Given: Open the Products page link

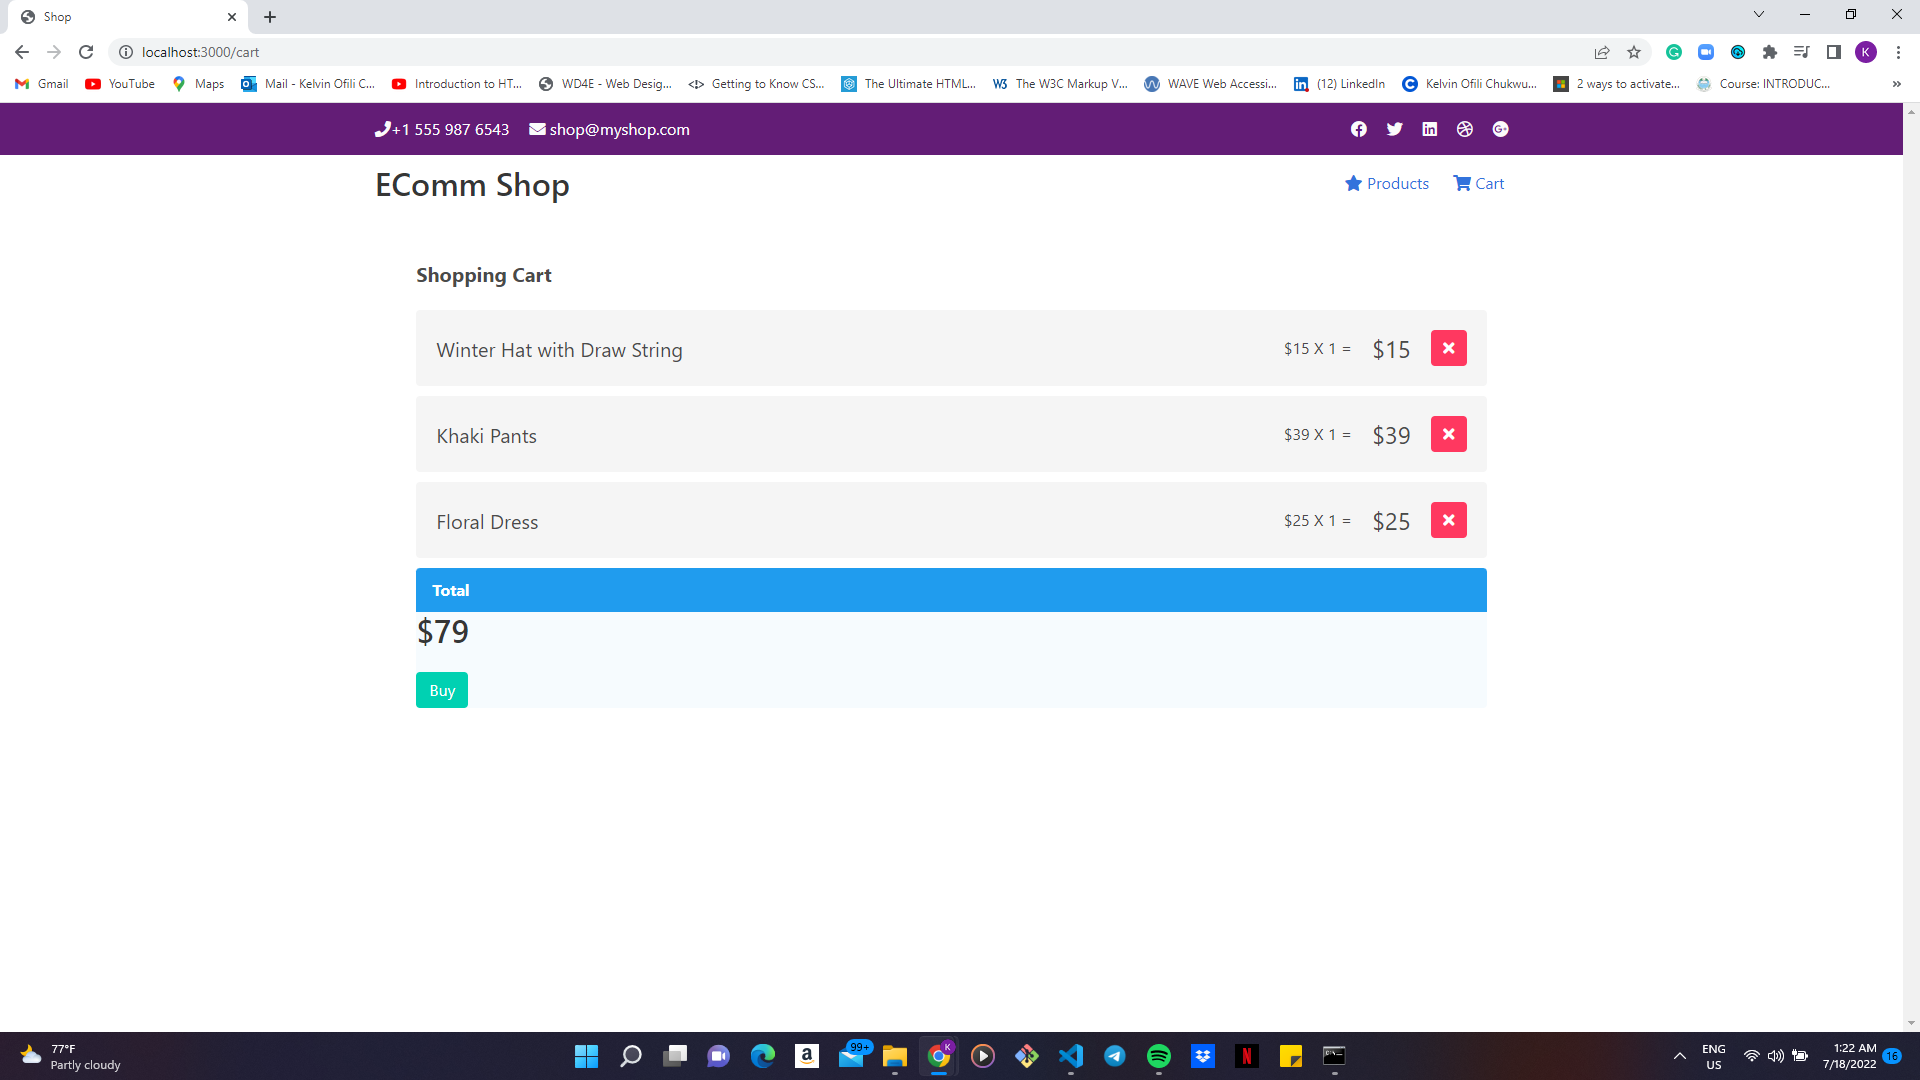Looking at the screenshot, I should pyautogui.click(x=1397, y=183).
